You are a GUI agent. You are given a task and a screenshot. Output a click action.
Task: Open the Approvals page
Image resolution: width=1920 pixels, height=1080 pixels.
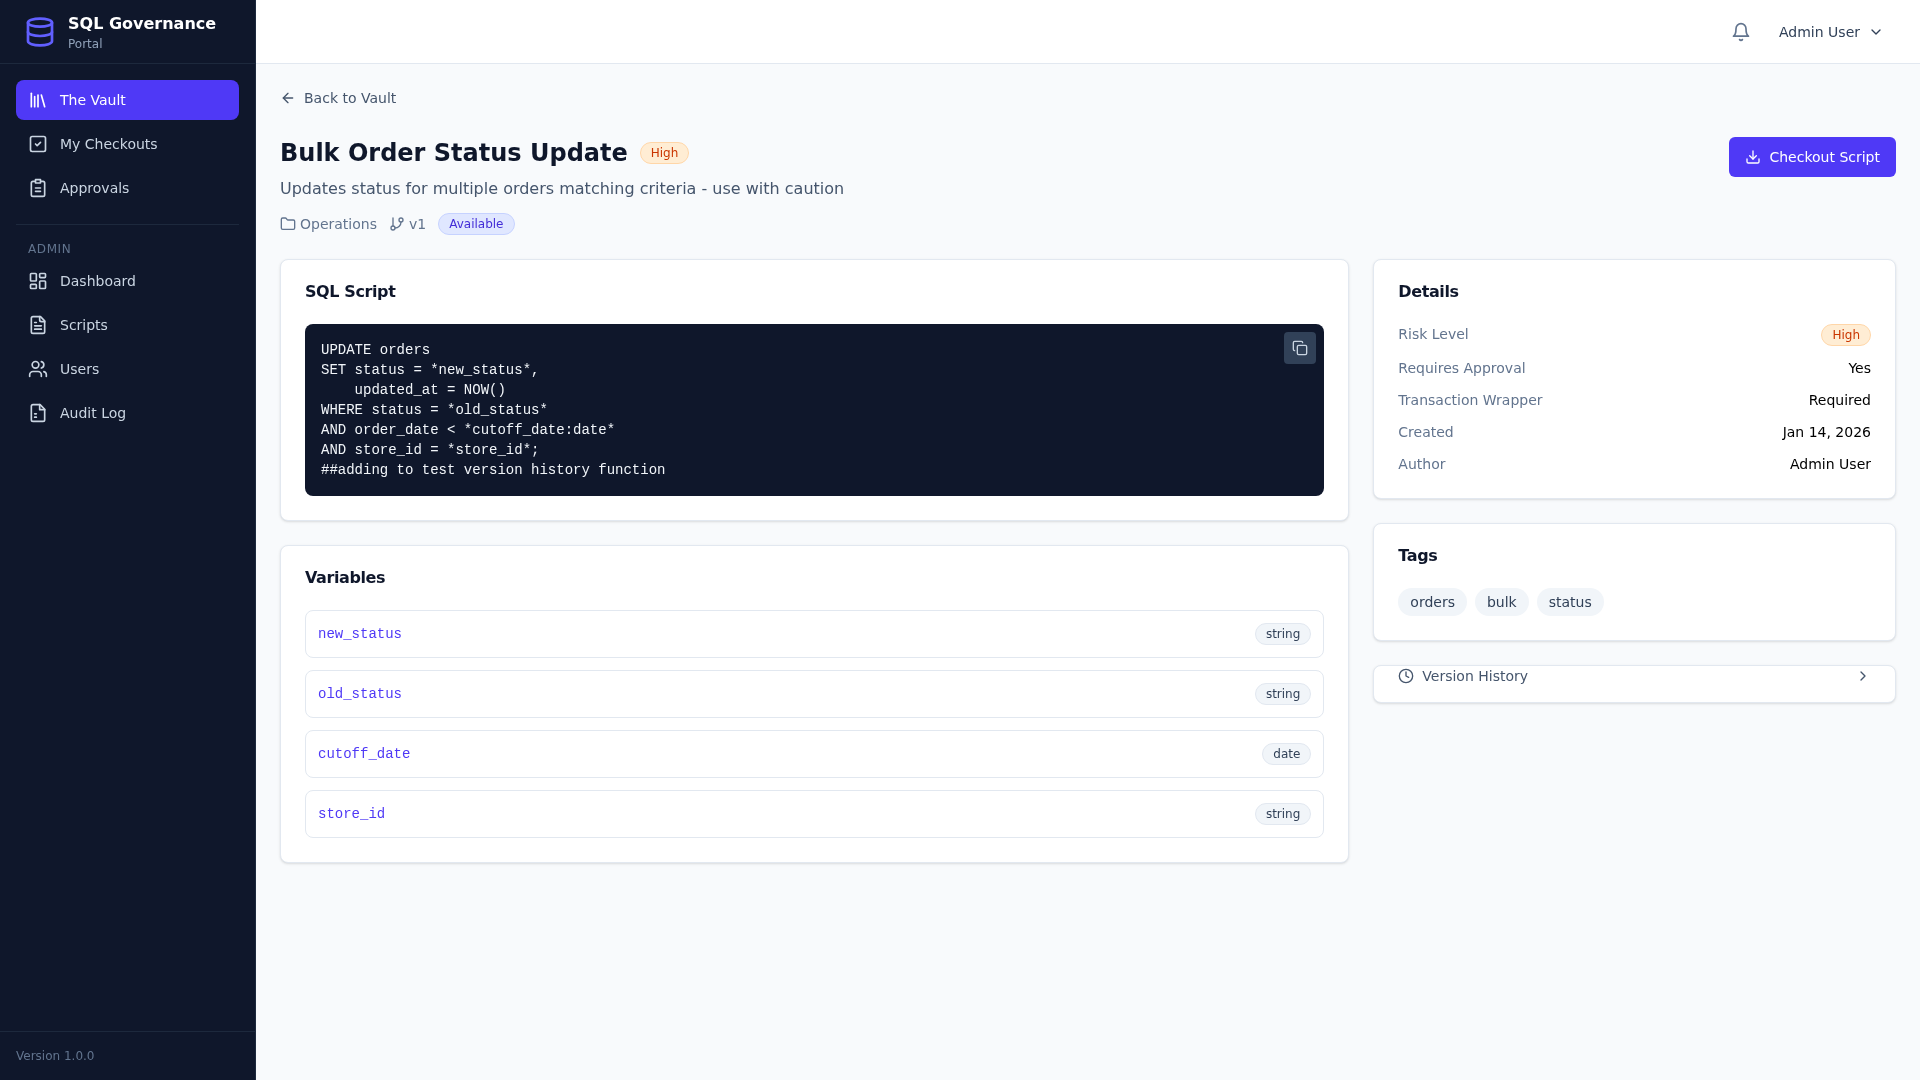coord(94,188)
